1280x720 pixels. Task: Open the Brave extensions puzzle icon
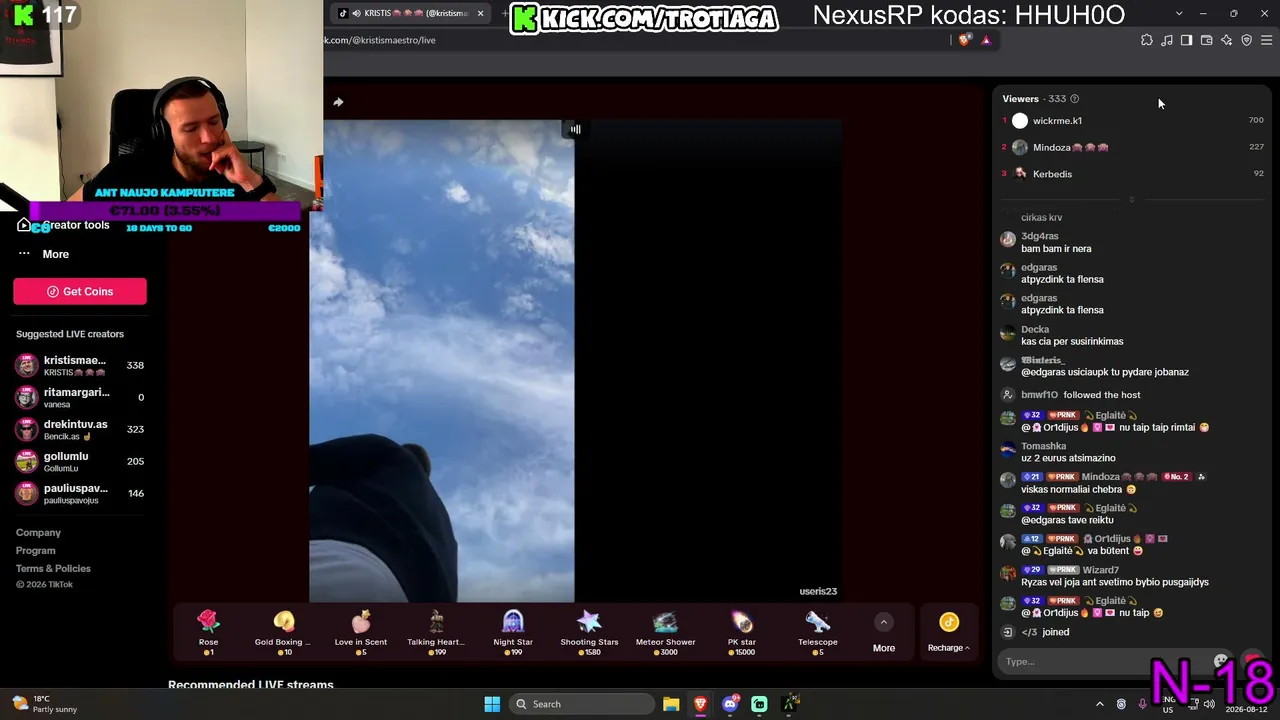click(x=1147, y=40)
